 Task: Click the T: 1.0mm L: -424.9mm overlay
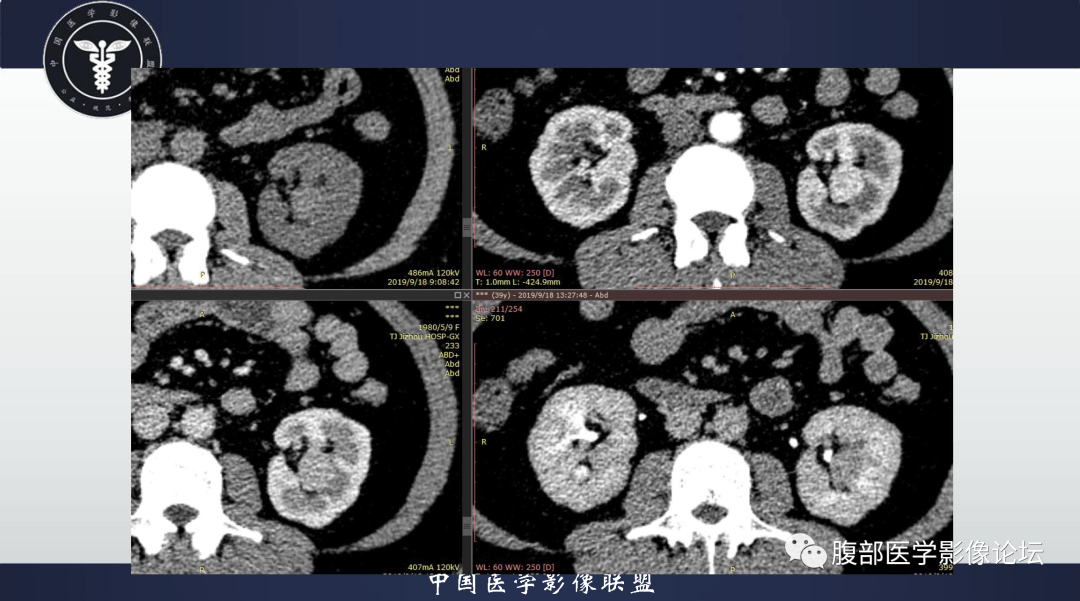[x=518, y=282]
